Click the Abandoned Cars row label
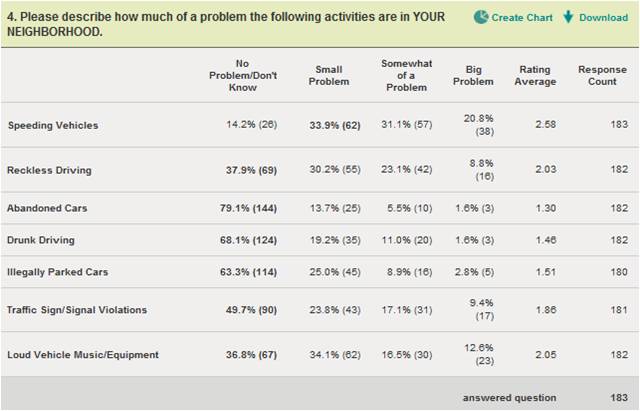This screenshot has width=640, height=411. (x=47, y=208)
